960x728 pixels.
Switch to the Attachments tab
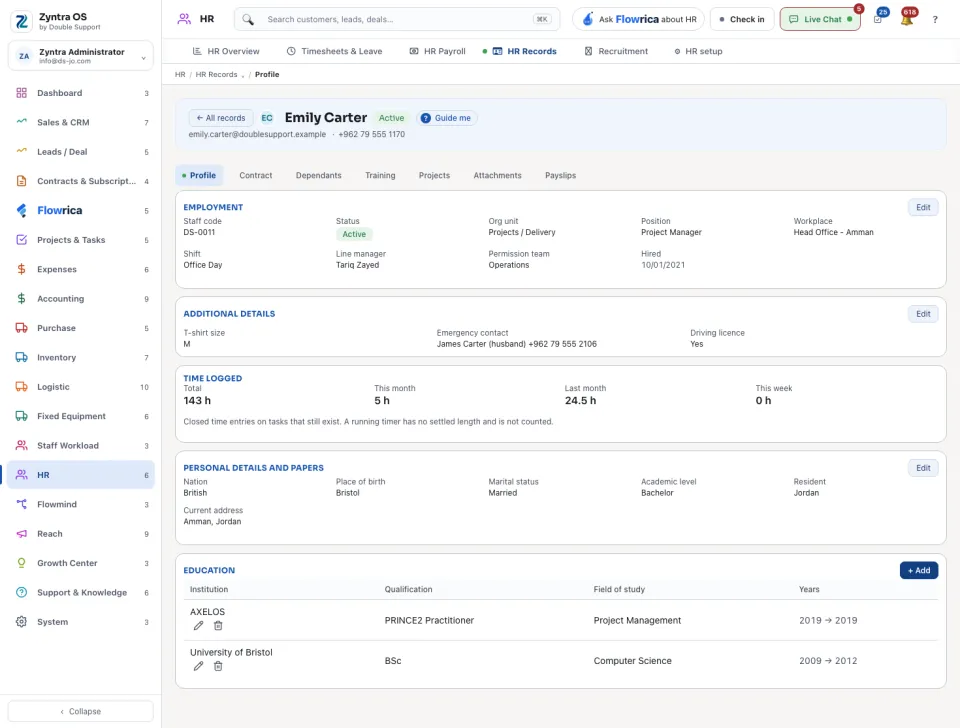(x=497, y=175)
